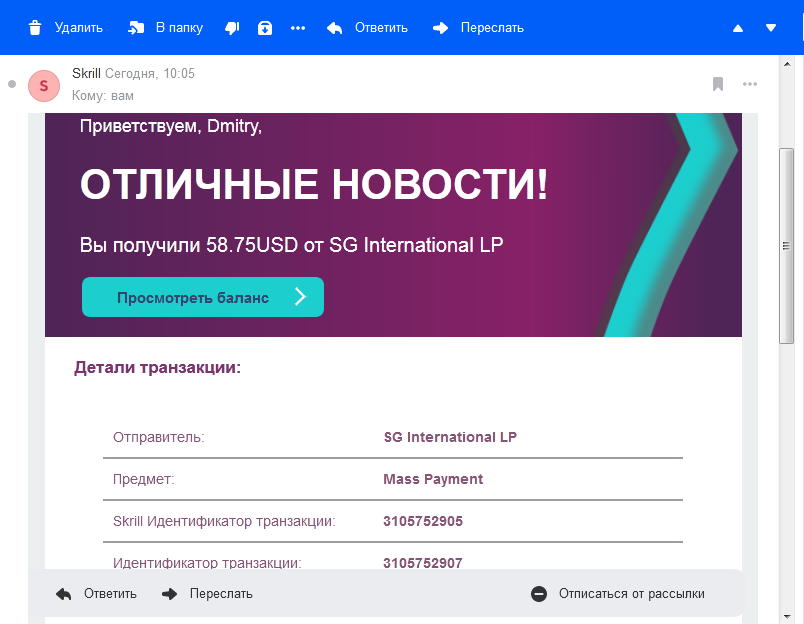The height and width of the screenshot is (624, 804).
Task: Click the text about 58.75USD received
Action: tap(291, 245)
